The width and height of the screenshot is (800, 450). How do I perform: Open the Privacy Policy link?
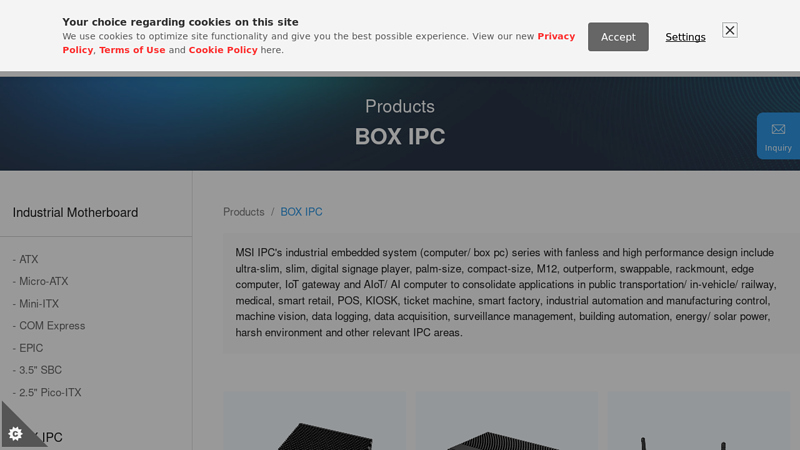click(556, 36)
